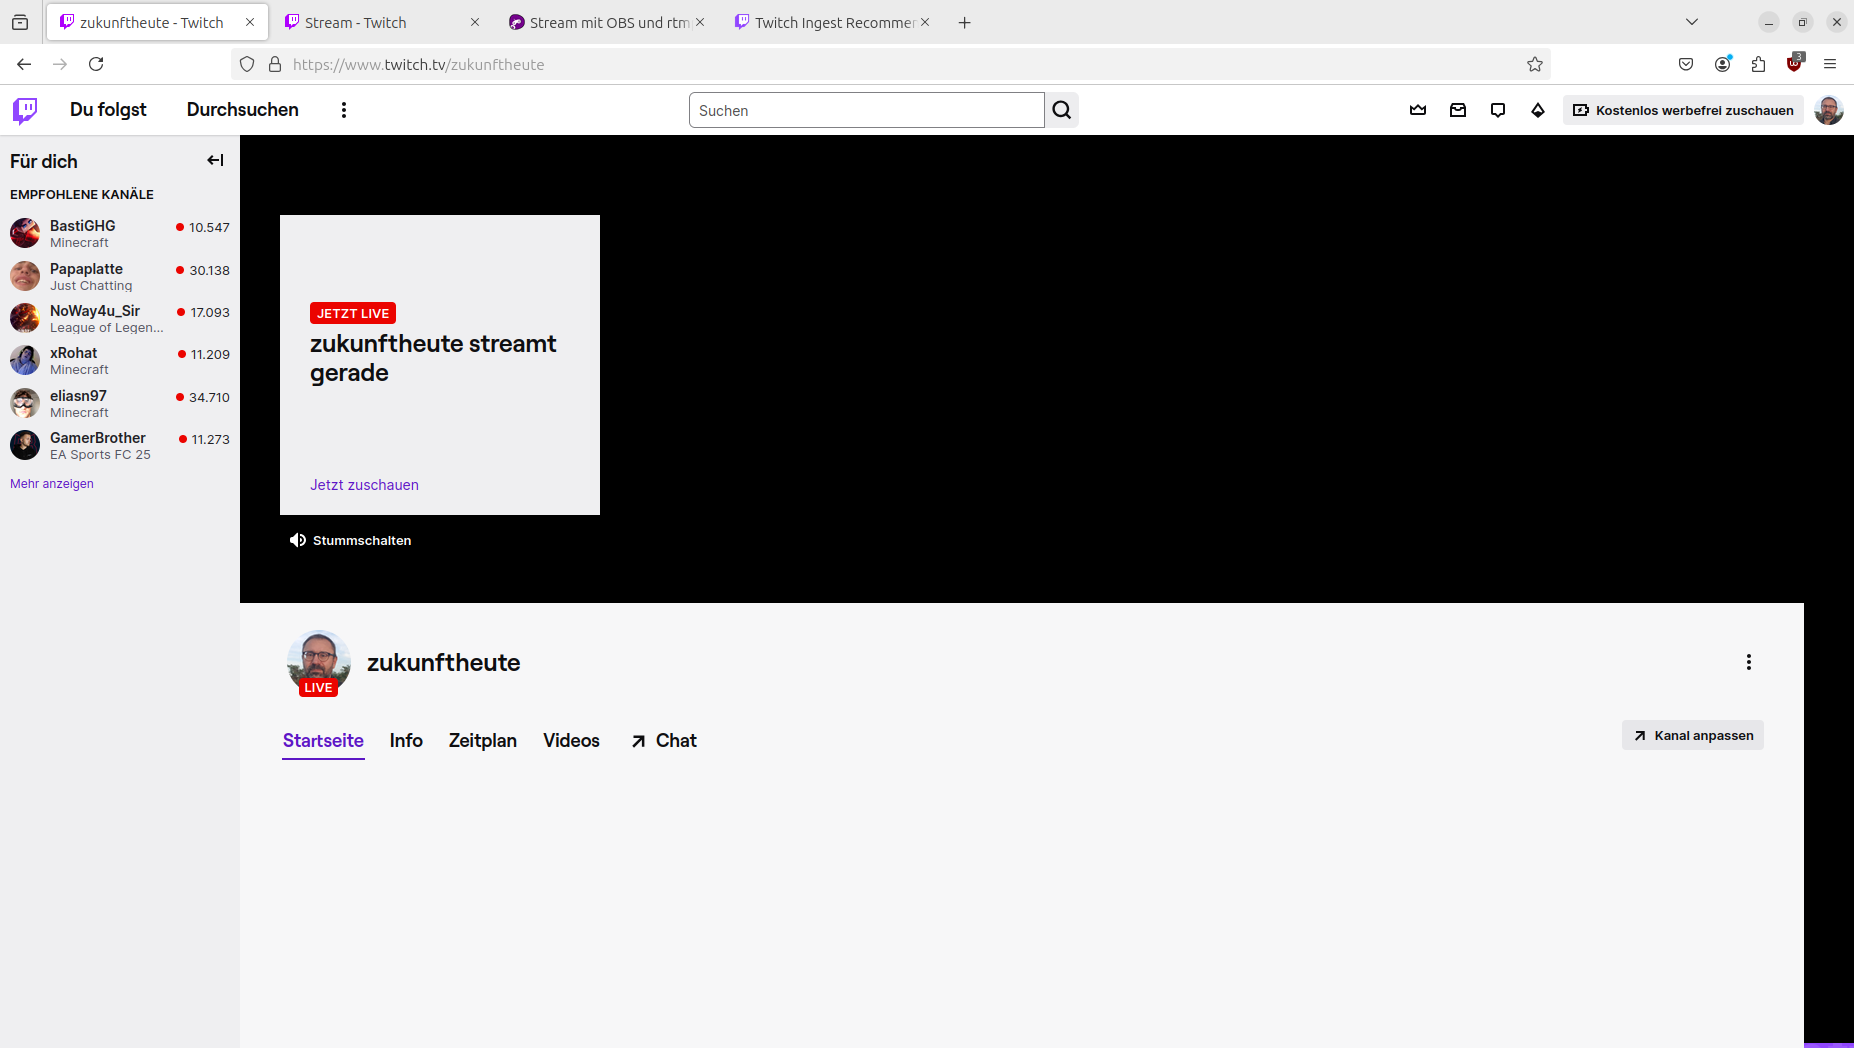Open the Papaplatte recommended channel

[86, 276]
